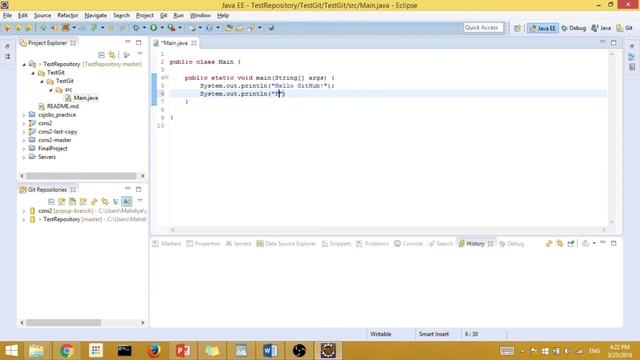
Task: Open Project Explorer view menu arrow
Action: pos(140,54)
